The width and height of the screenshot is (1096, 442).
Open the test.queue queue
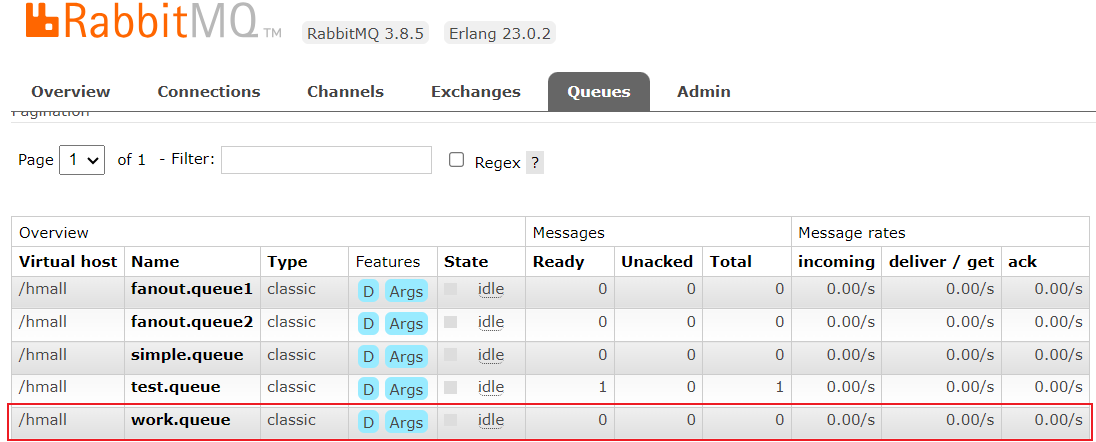[x=175, y=387]
